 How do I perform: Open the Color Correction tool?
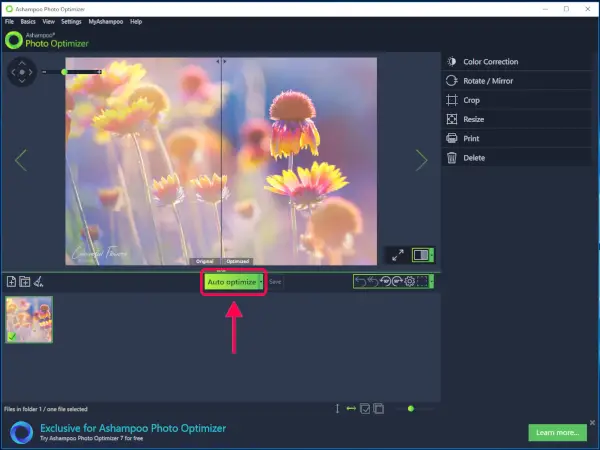point(490,62)
